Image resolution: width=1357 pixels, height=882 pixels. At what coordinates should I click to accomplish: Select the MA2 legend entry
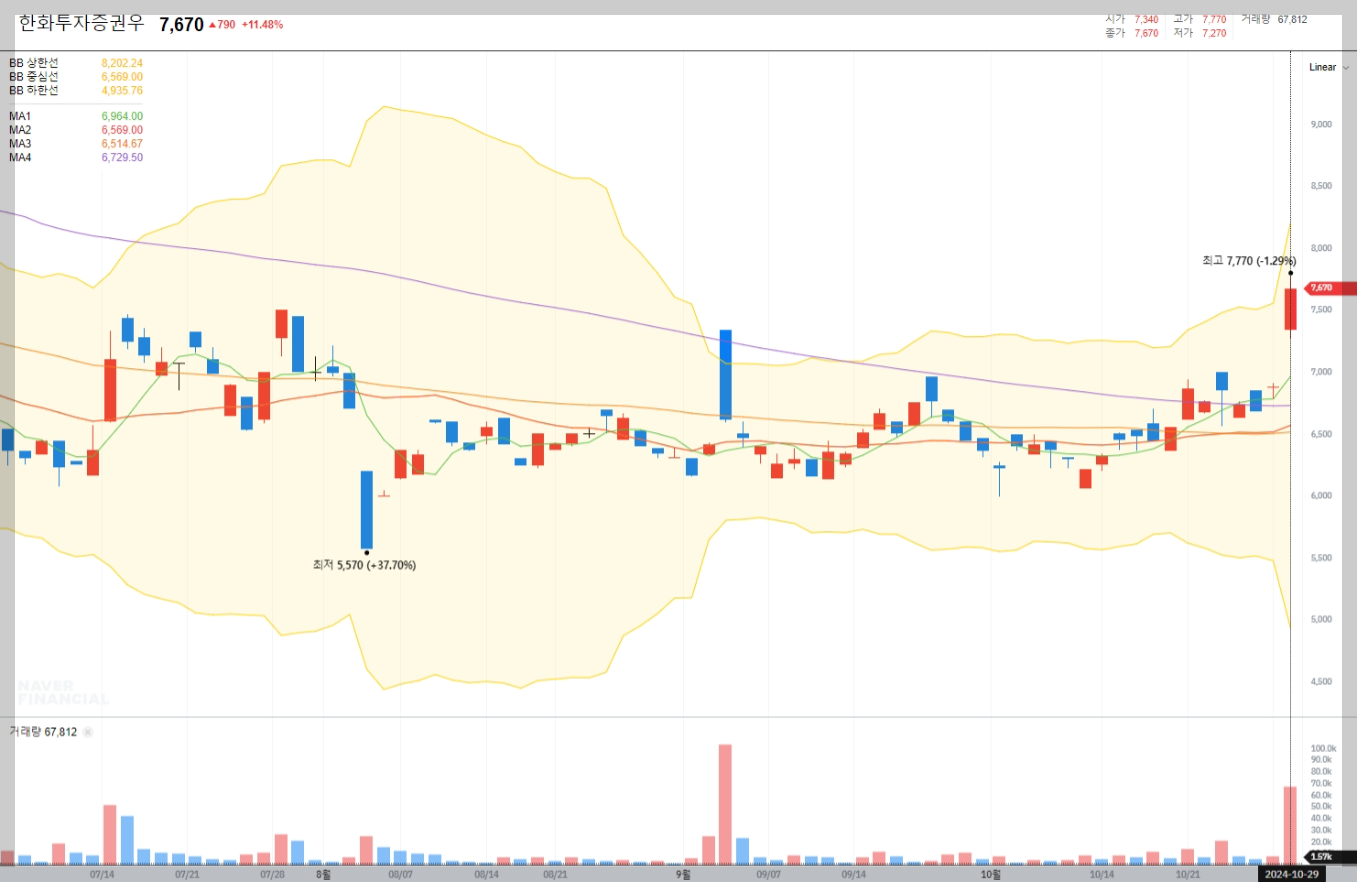20,130
